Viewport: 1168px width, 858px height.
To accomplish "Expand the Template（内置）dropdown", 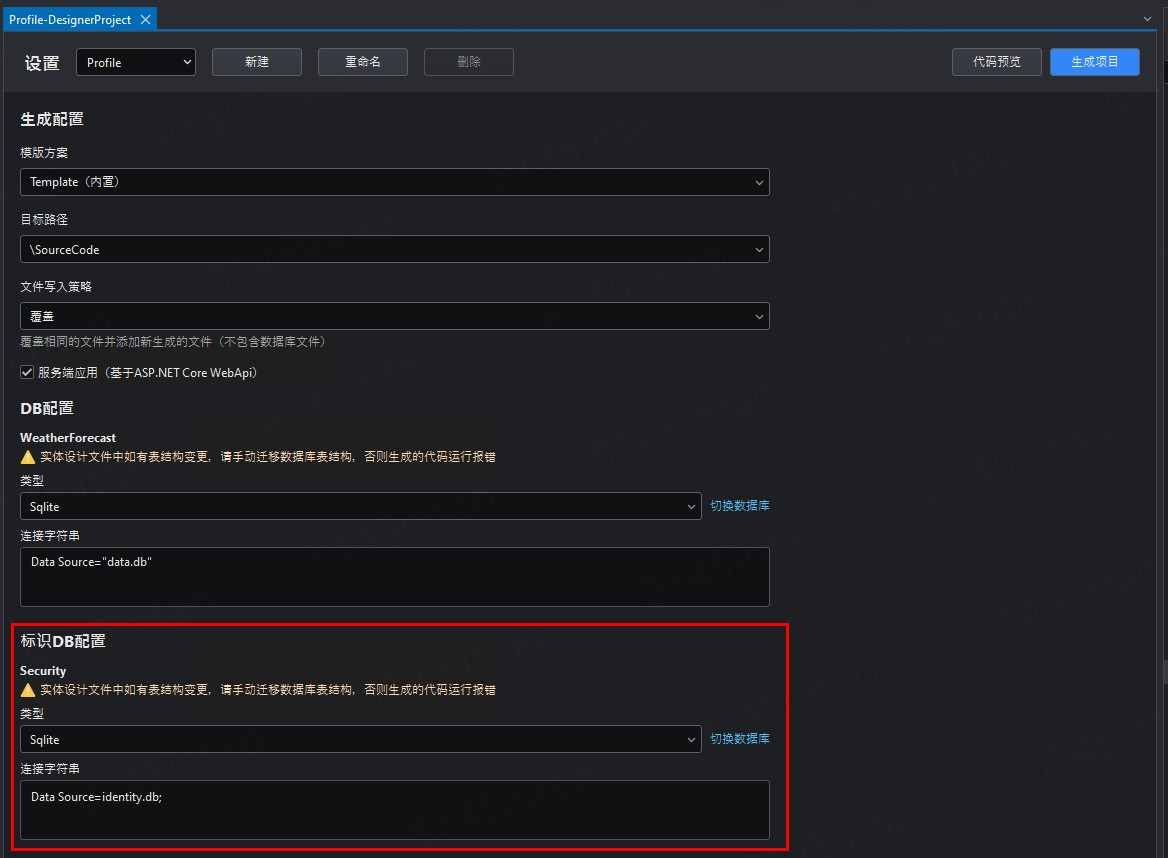I will [395, 182].
